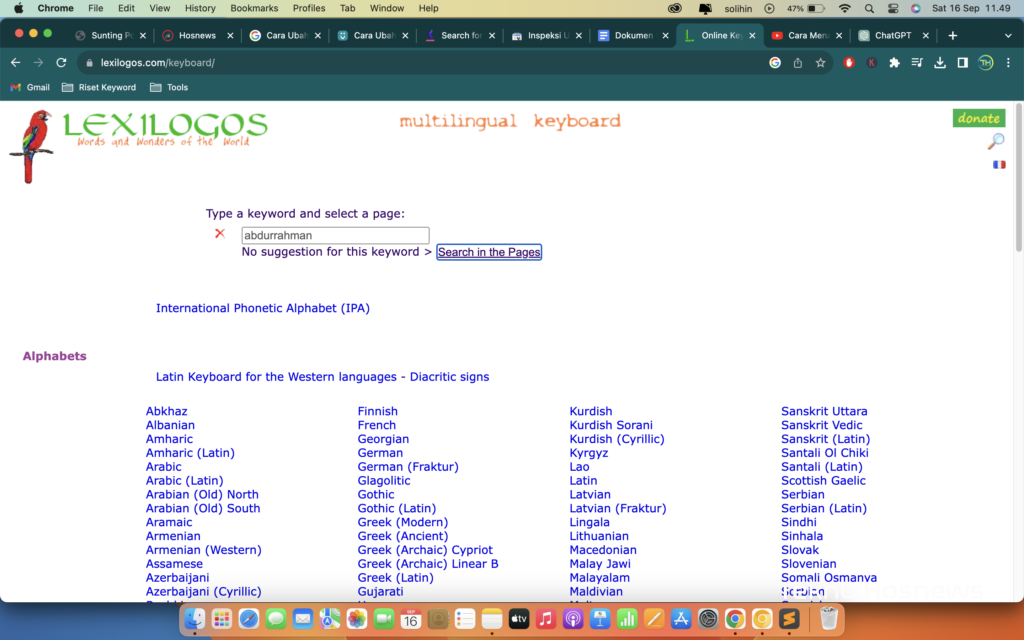Reload the page
1024x640 pixels.
62,63
